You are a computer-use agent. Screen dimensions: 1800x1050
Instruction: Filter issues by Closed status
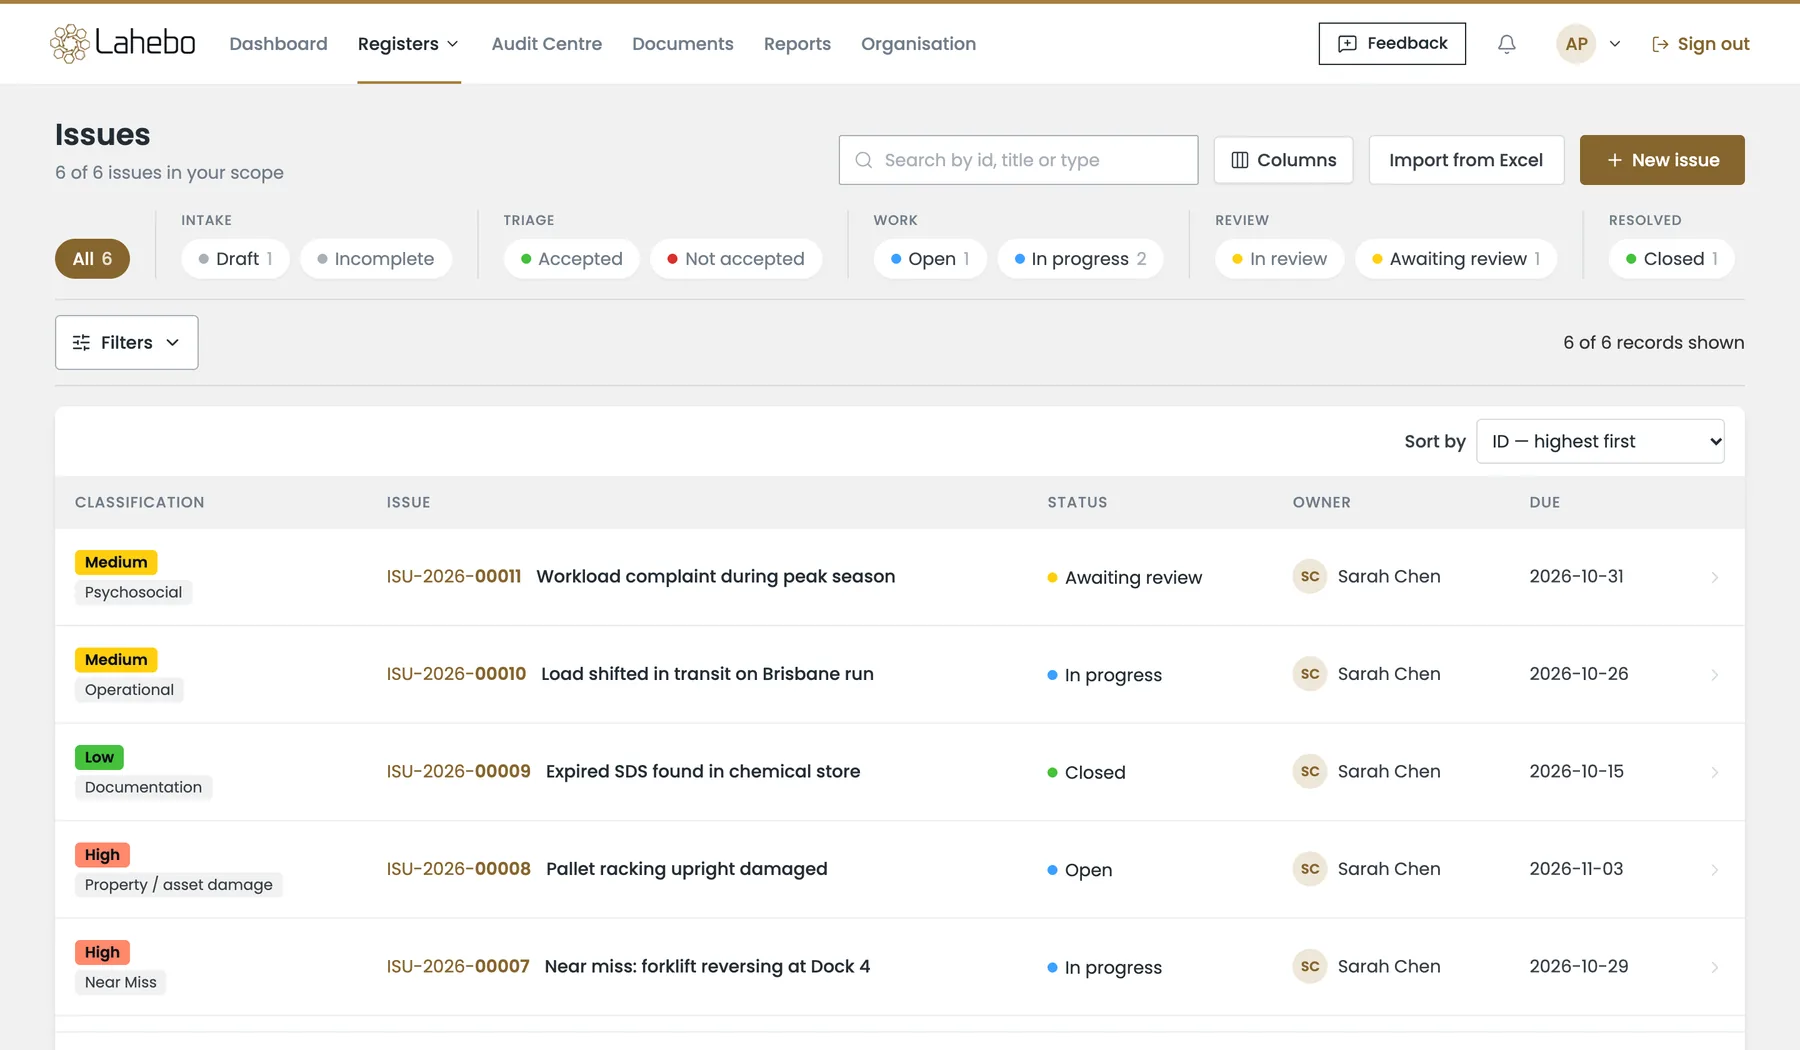(1672, 259)
